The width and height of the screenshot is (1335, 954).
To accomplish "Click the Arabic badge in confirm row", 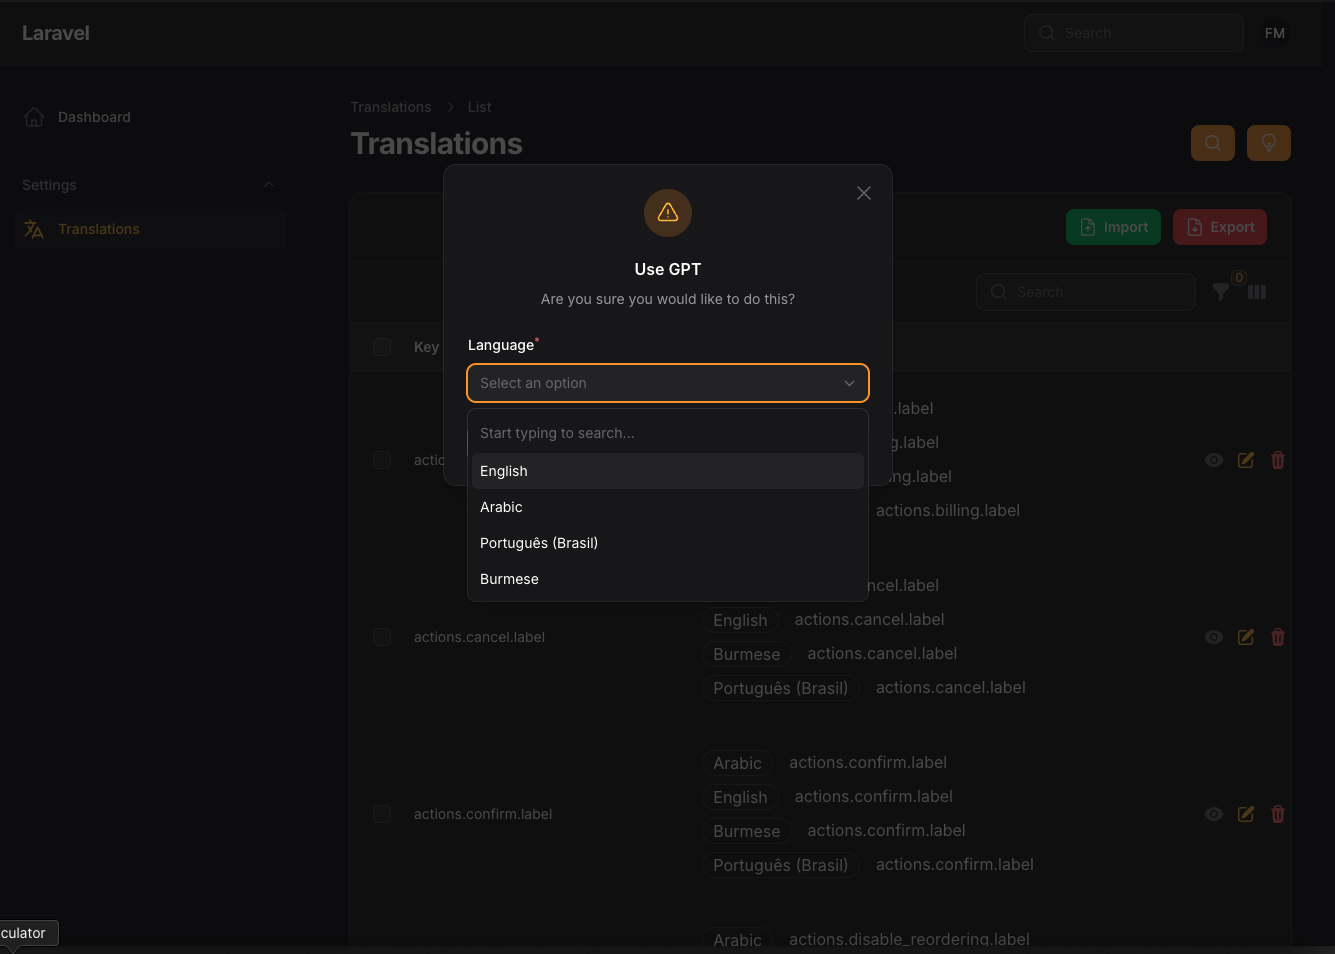I will click(737, 763).
